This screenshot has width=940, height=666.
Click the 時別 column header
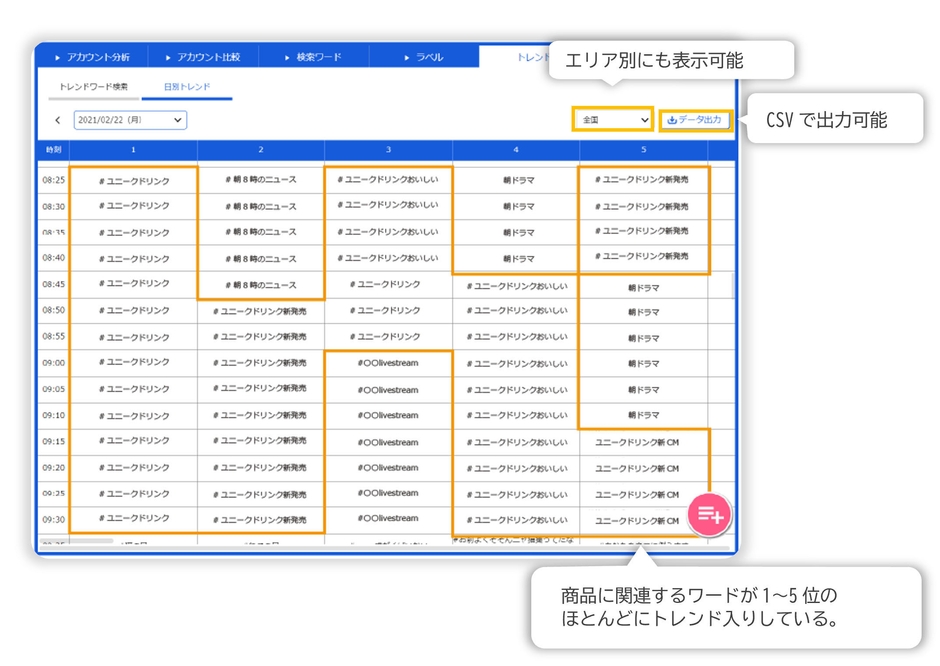pos(57,147)
